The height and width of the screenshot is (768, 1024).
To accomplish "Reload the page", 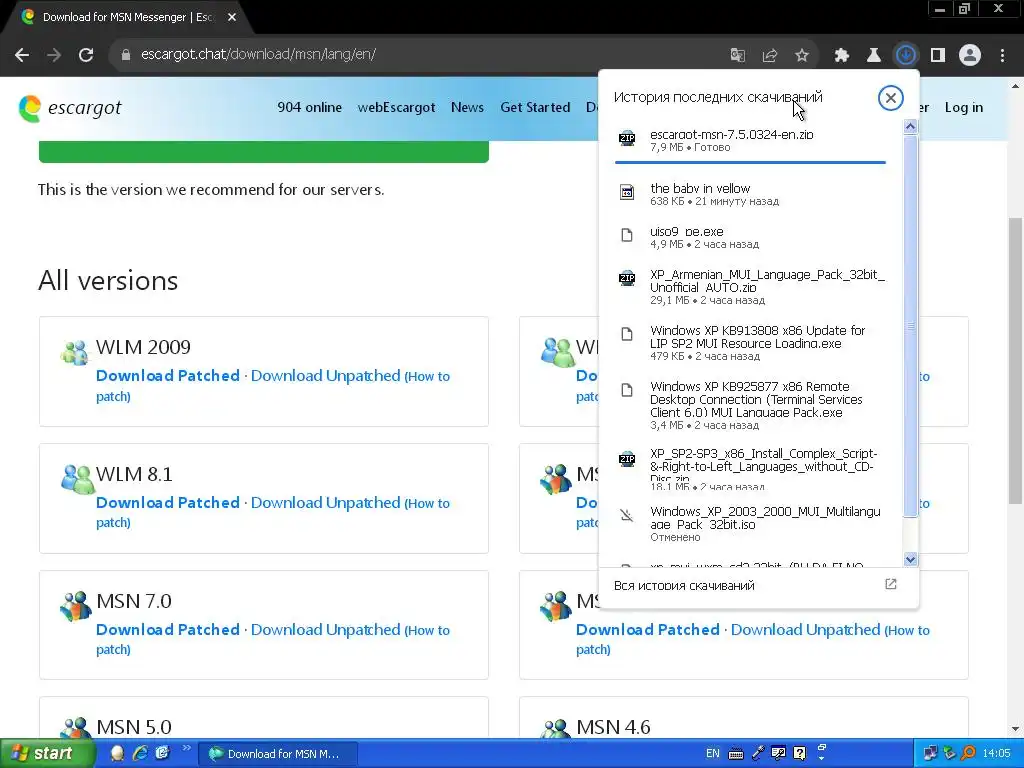I will [86, 55].
